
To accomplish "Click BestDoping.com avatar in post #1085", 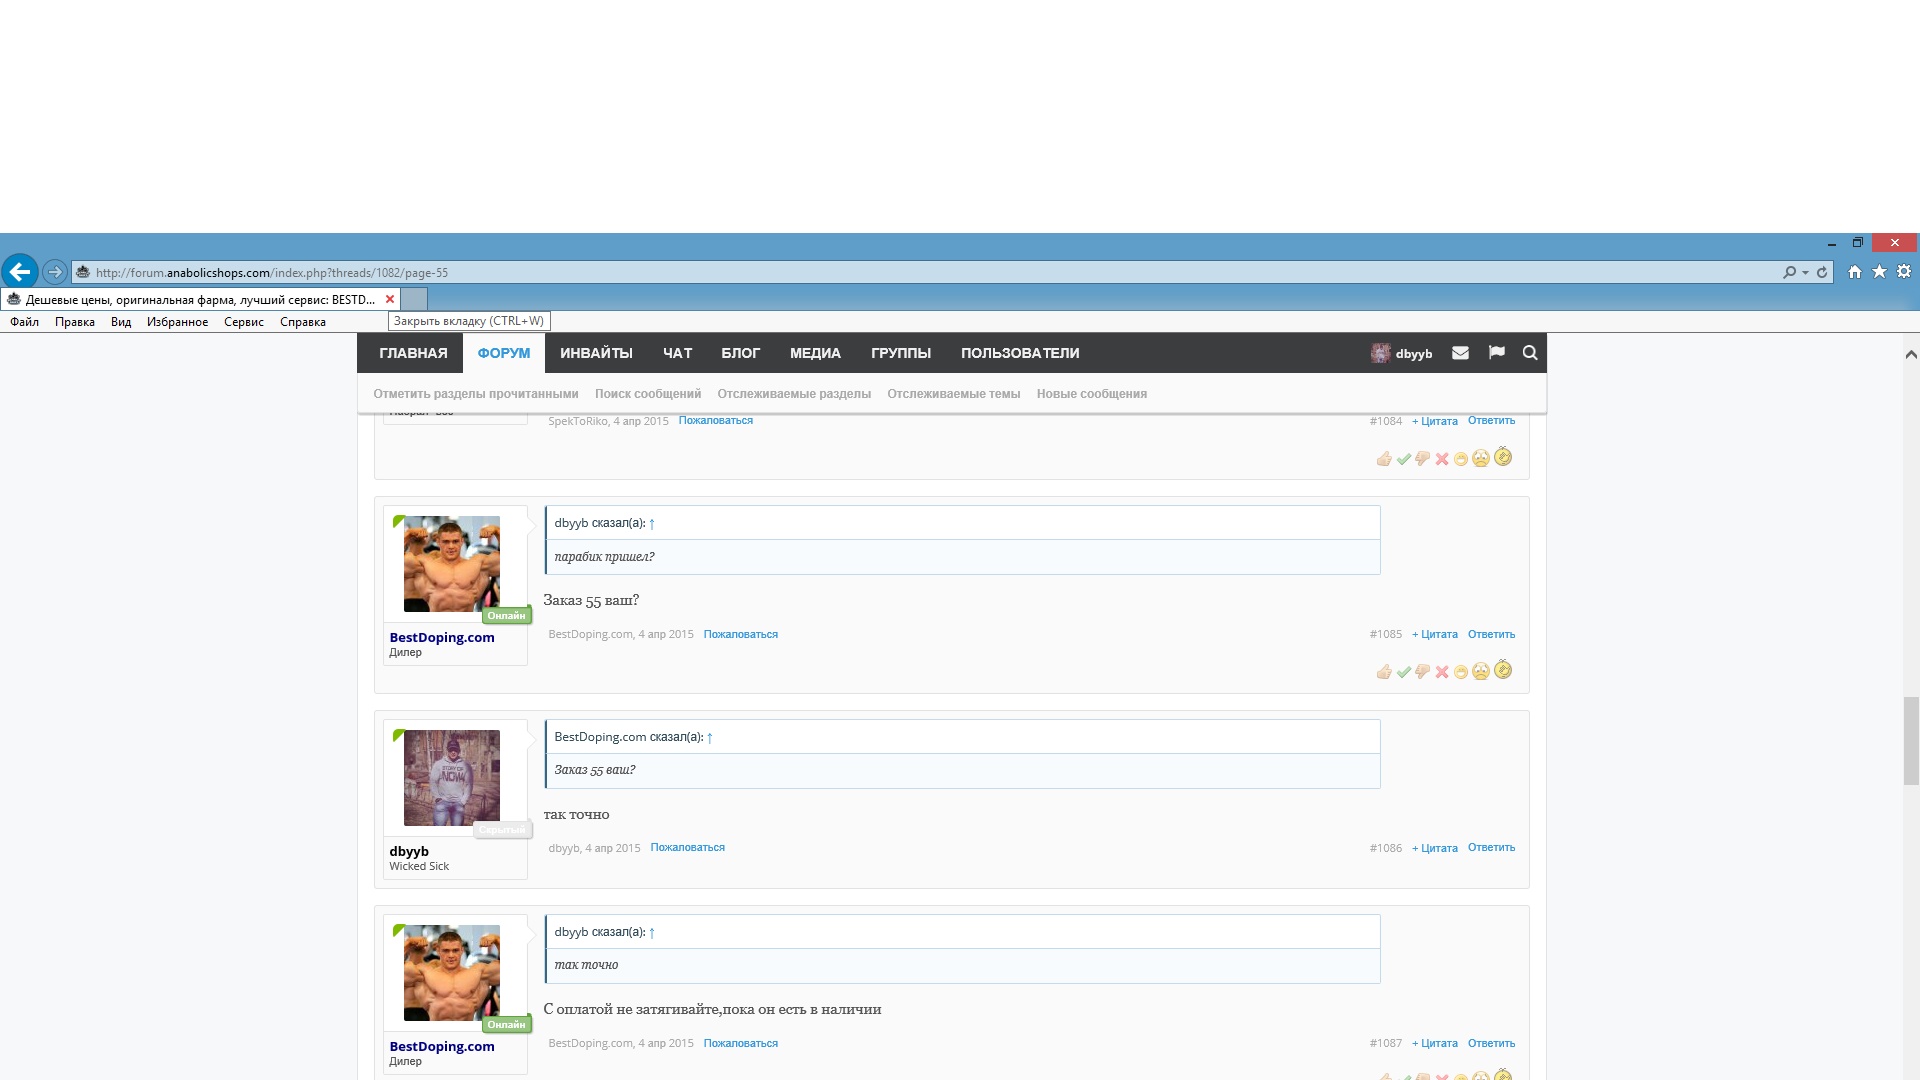I will 451,564.
